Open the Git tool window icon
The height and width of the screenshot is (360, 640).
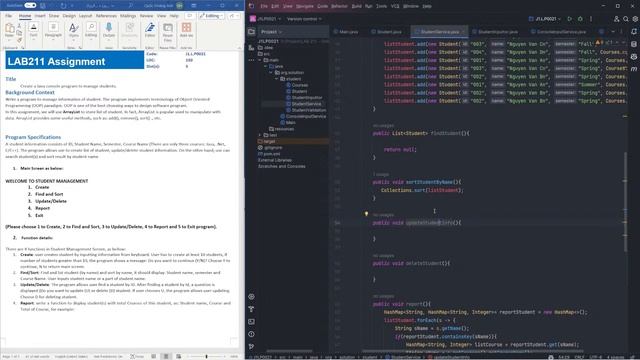(x=251, y=347)
